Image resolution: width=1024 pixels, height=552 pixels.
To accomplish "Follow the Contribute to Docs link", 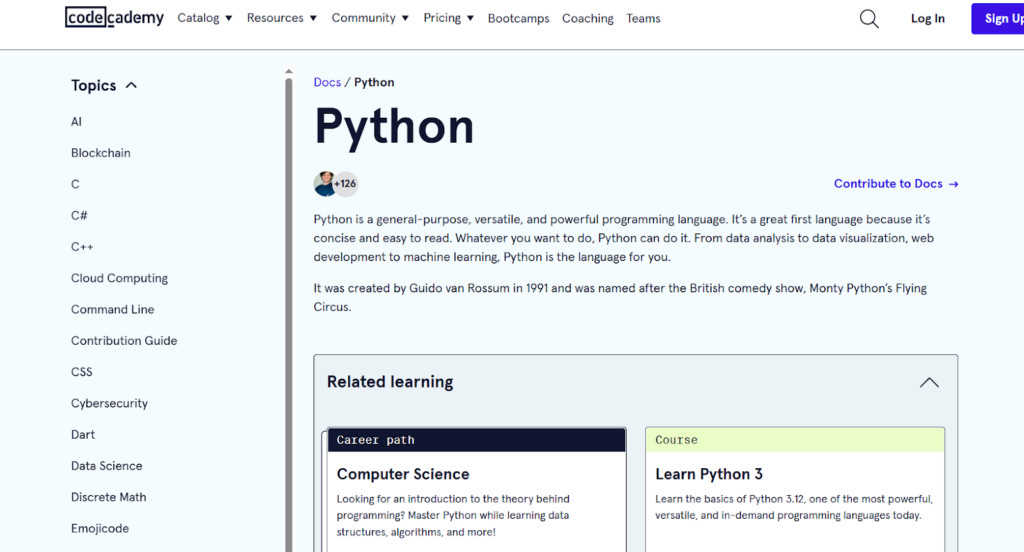I will coord(896,184).
